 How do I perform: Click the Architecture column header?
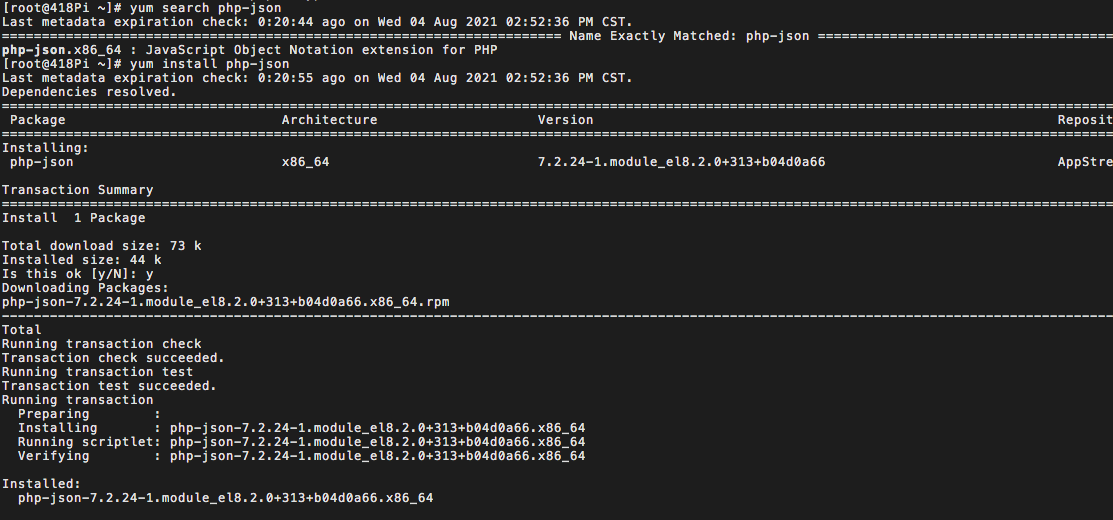(x=329, y=120)
